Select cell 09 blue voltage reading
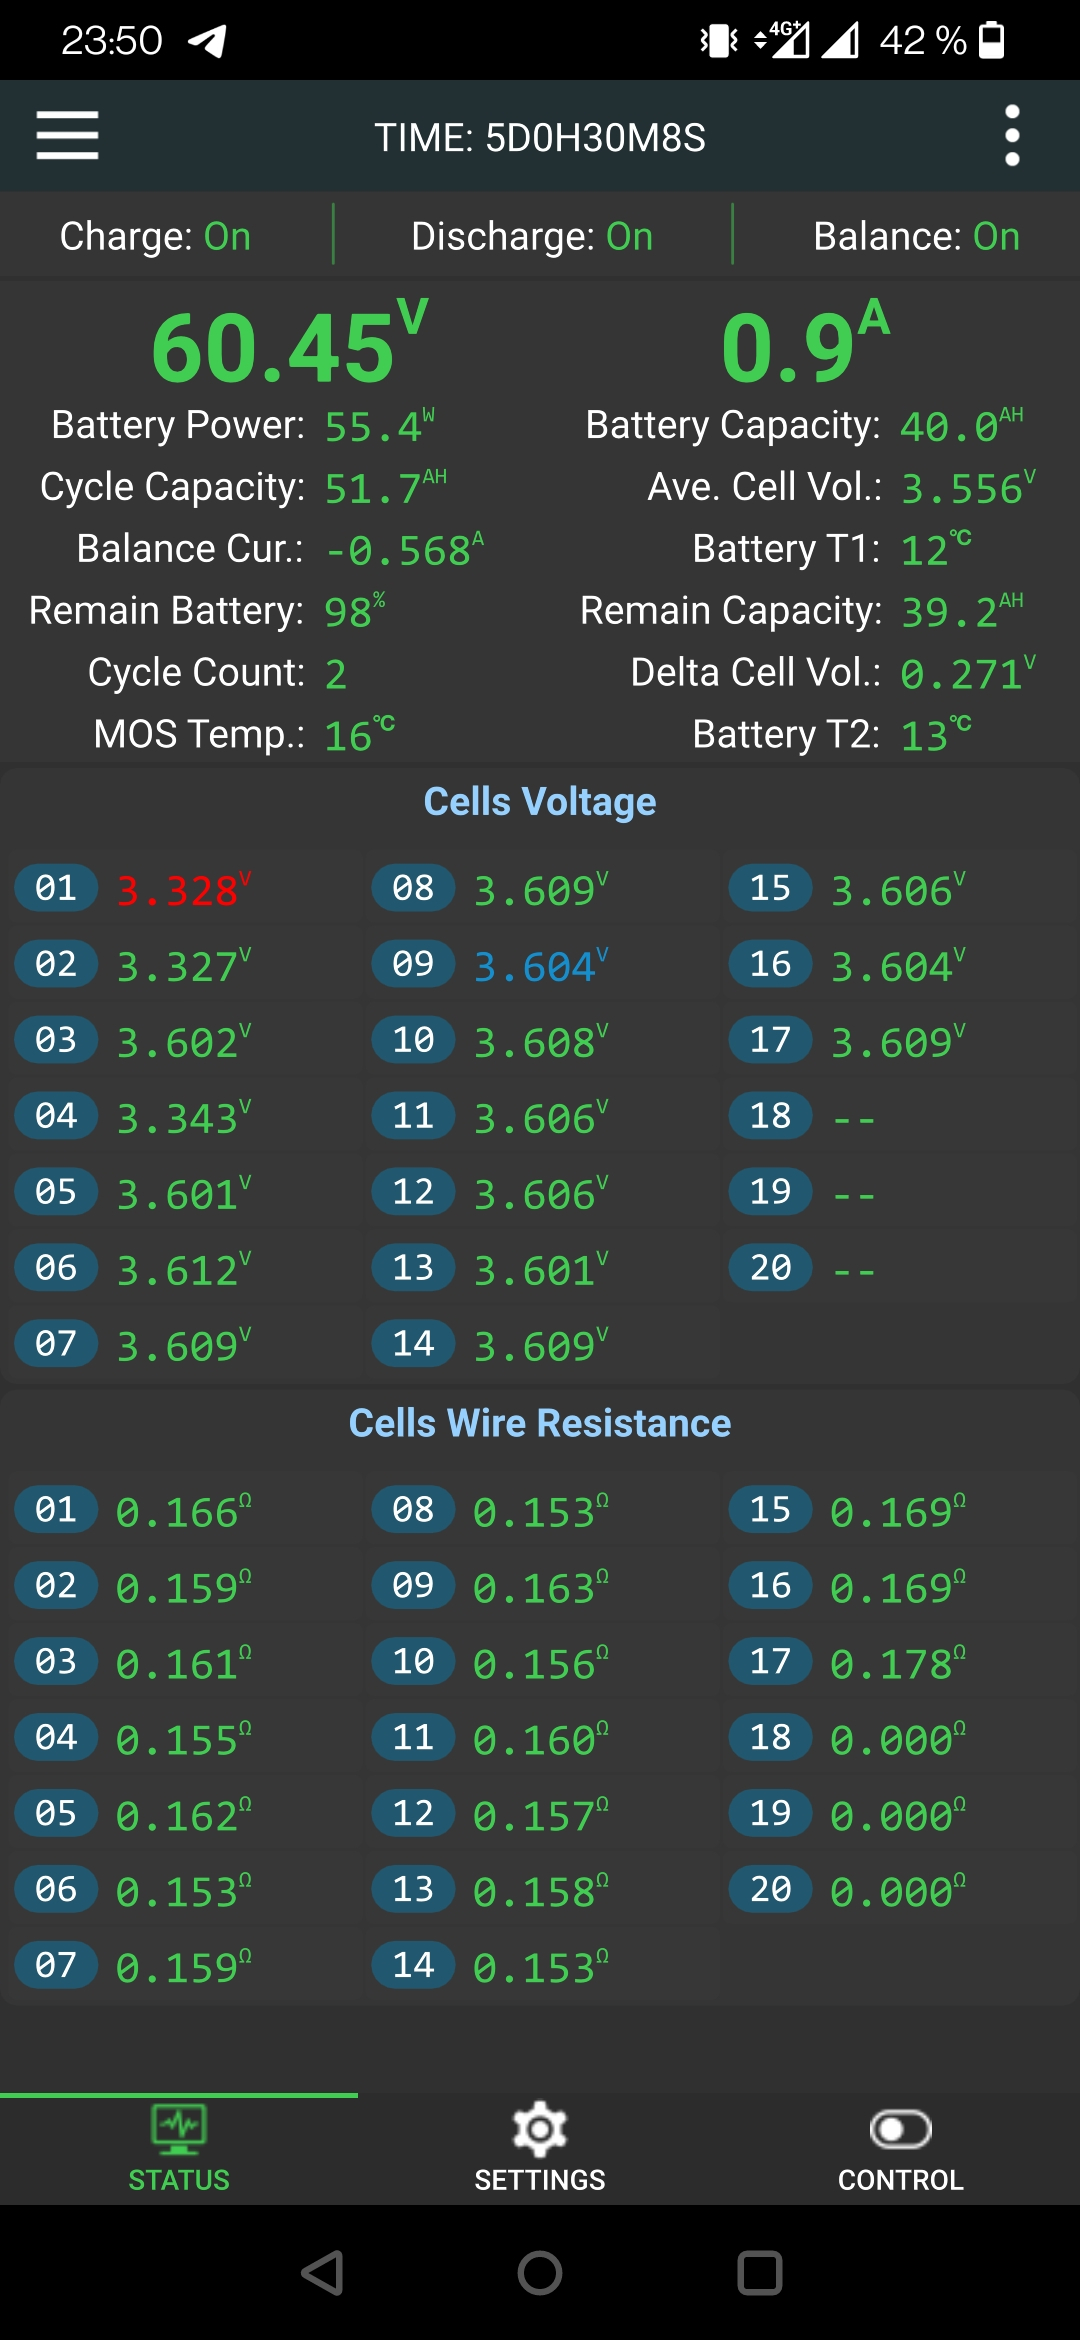 point(540,967)
